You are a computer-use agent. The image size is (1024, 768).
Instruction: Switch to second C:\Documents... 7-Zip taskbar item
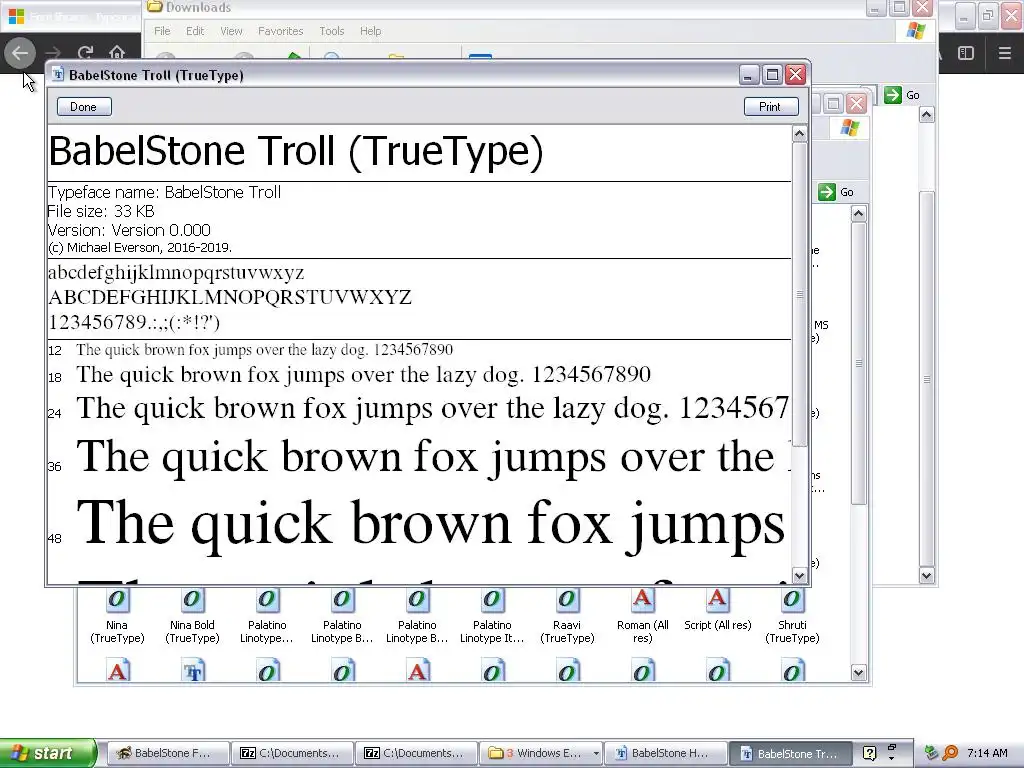tap(416, 753)
